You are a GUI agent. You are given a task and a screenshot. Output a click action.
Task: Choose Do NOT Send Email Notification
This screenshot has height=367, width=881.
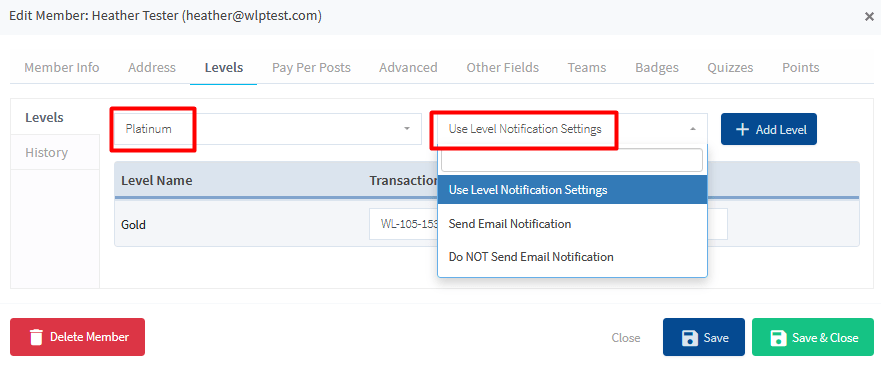tap(572, 257)
